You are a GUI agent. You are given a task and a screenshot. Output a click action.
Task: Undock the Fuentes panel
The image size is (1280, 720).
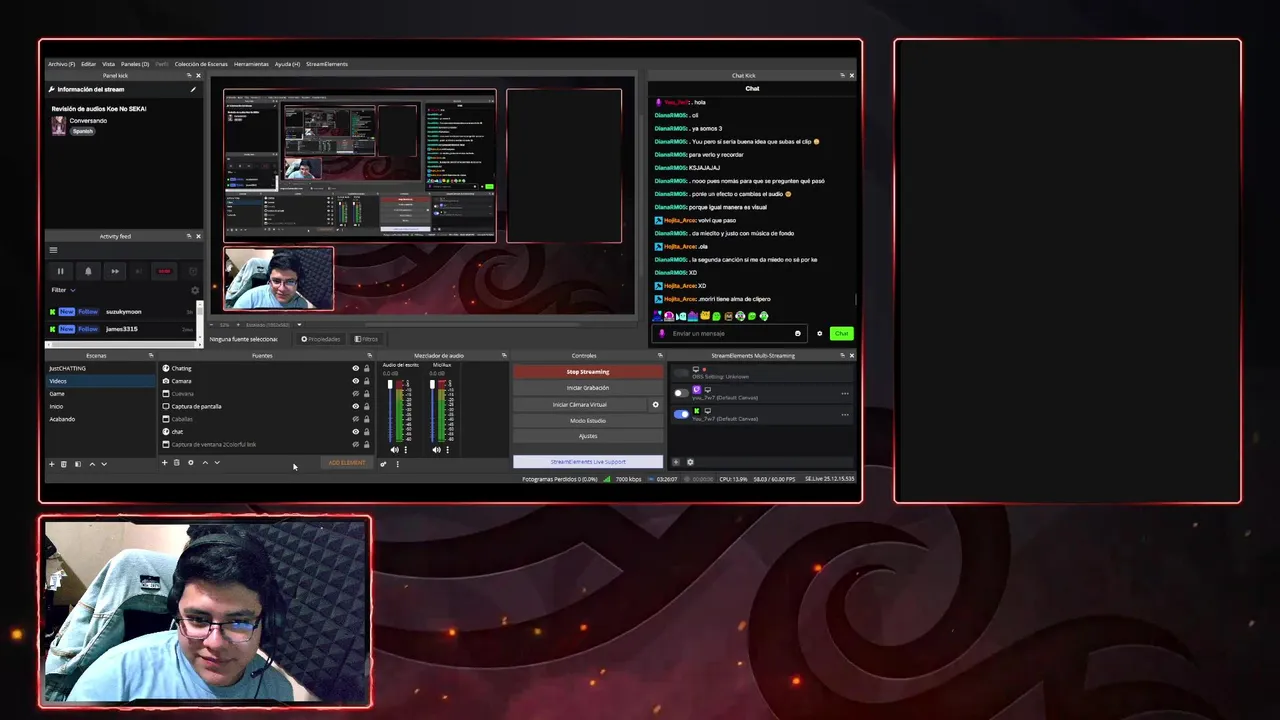[x=369, y=355]
